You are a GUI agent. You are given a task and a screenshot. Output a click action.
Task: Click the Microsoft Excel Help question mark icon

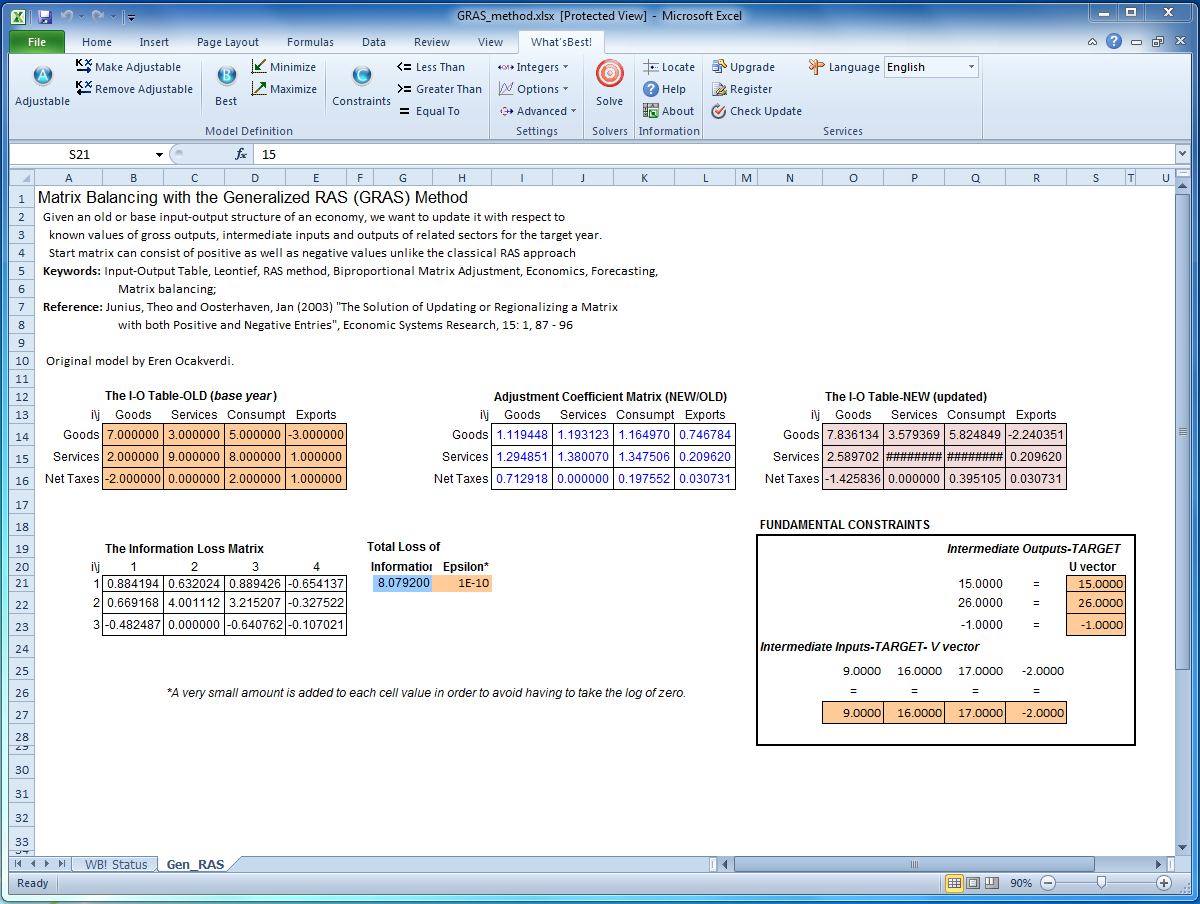[x=1114, y=42]
